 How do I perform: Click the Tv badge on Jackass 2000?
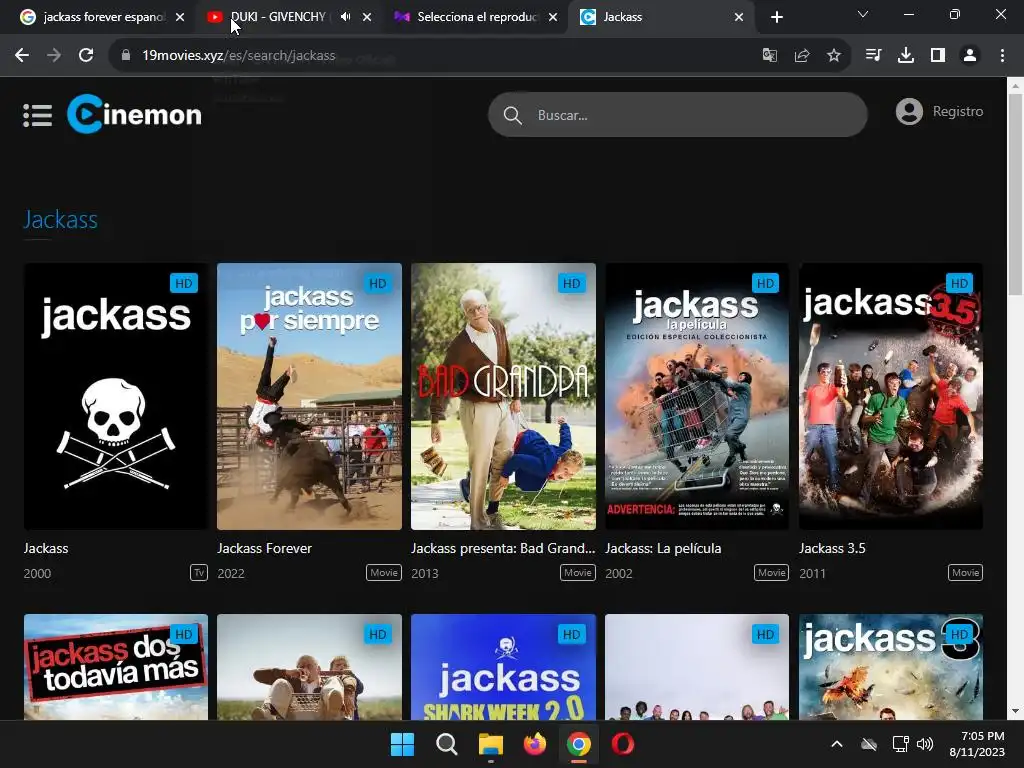tap(199, 573)
